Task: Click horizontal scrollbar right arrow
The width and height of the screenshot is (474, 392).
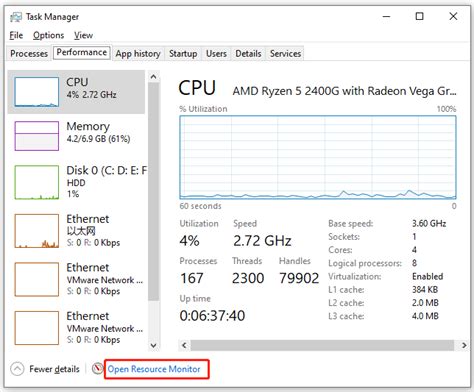Action: pyautogui.click(x=464, y=345)
